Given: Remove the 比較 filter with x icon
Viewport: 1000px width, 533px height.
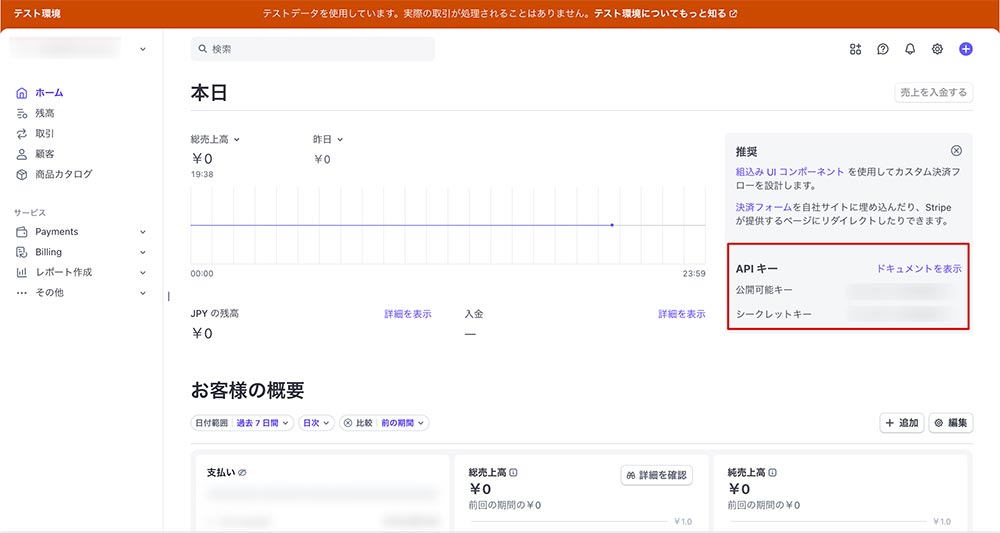Looking at the screenshot, I should tap(348, 423).
